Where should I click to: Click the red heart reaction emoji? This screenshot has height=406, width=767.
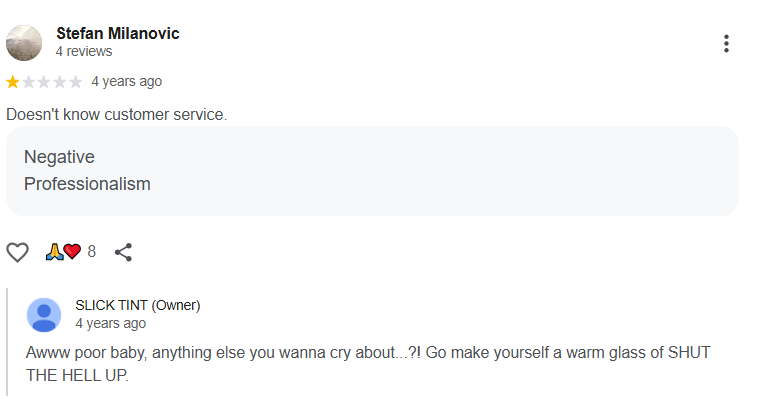click(x=71, y=252)
